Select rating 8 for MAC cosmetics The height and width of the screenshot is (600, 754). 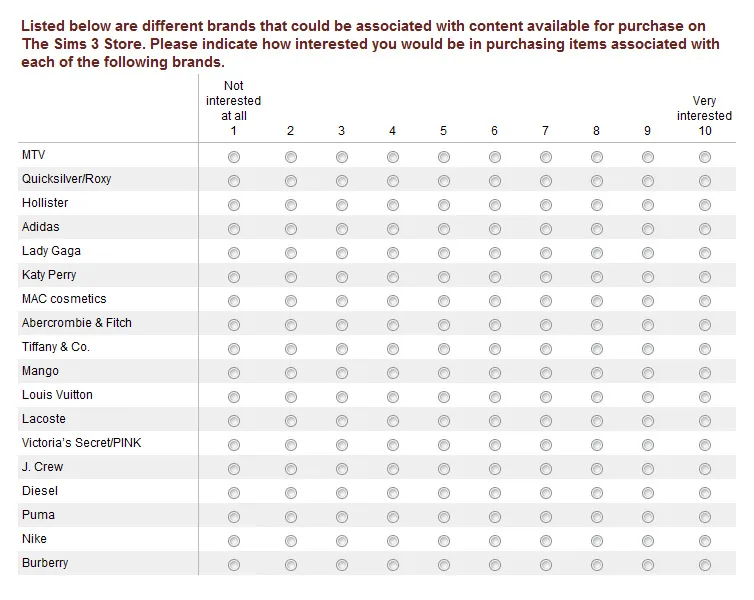tap(597, 301)
